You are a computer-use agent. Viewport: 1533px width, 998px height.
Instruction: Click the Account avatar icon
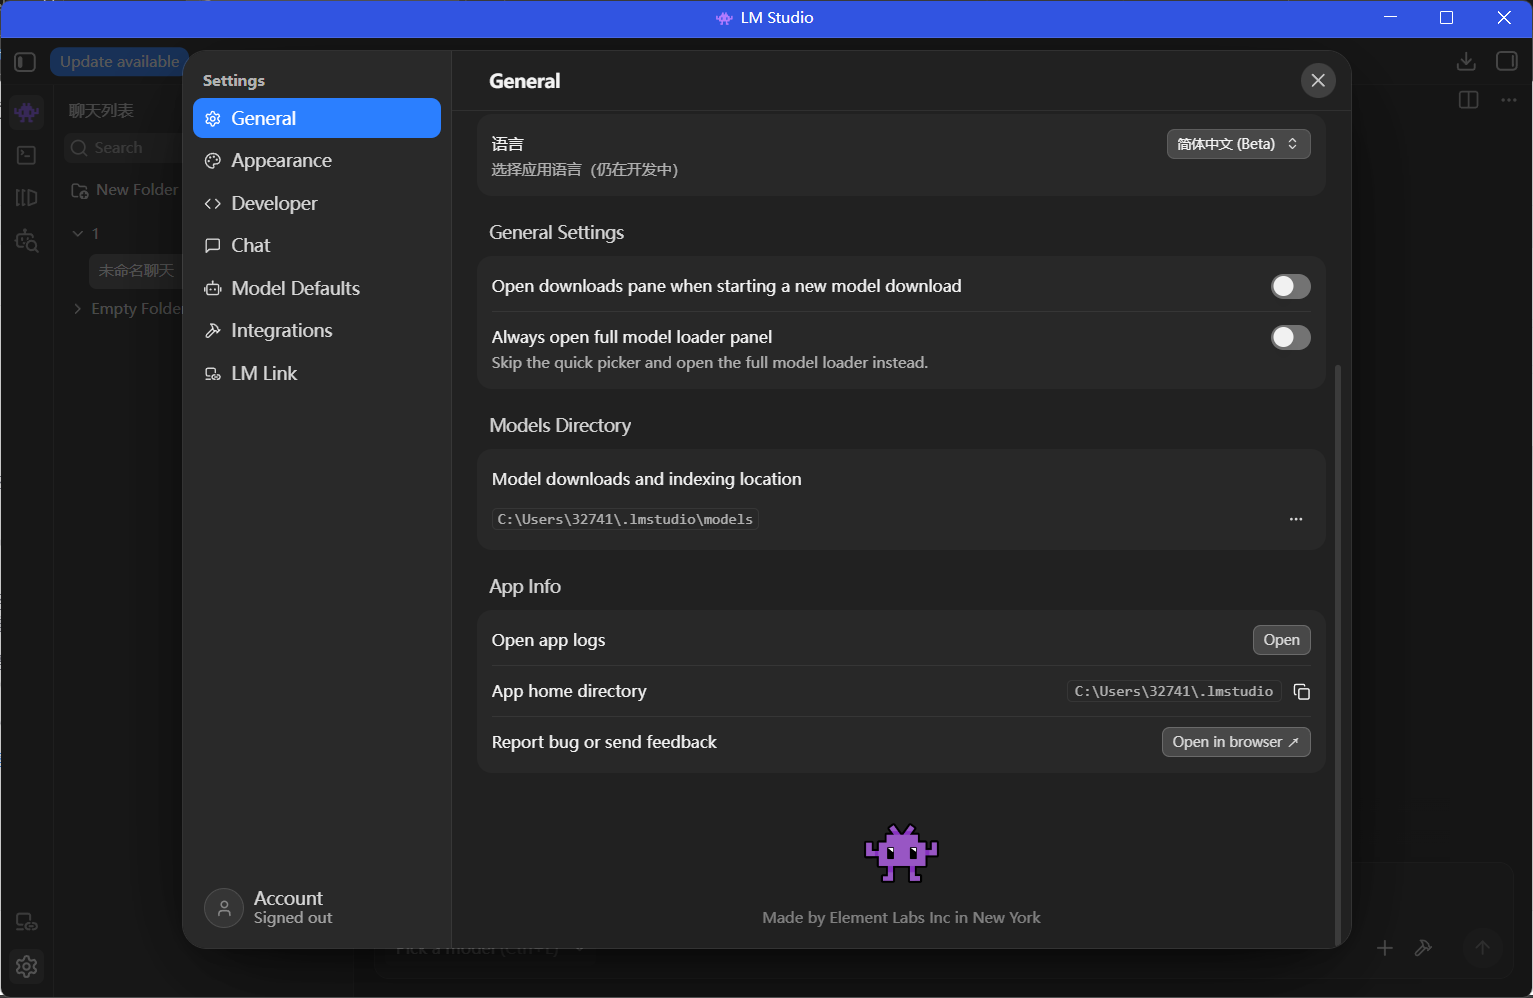coord(224,908)
